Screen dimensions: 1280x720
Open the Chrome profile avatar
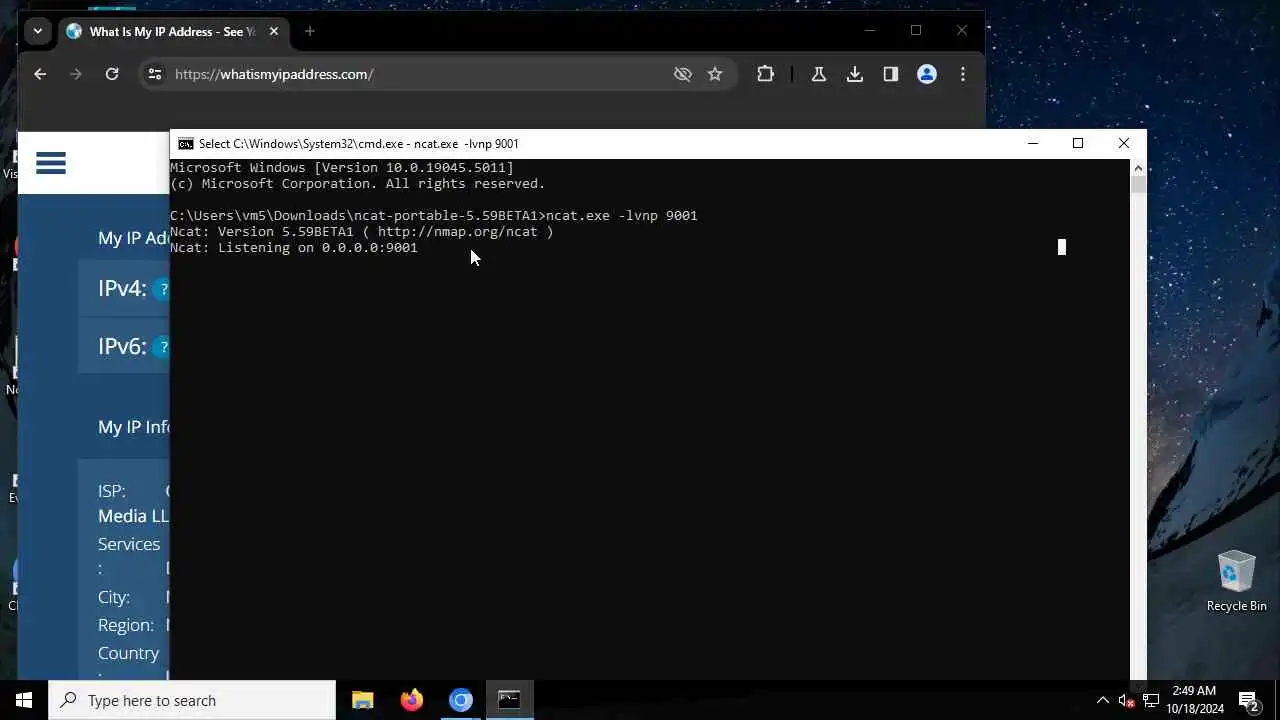(x=927, y=74)
